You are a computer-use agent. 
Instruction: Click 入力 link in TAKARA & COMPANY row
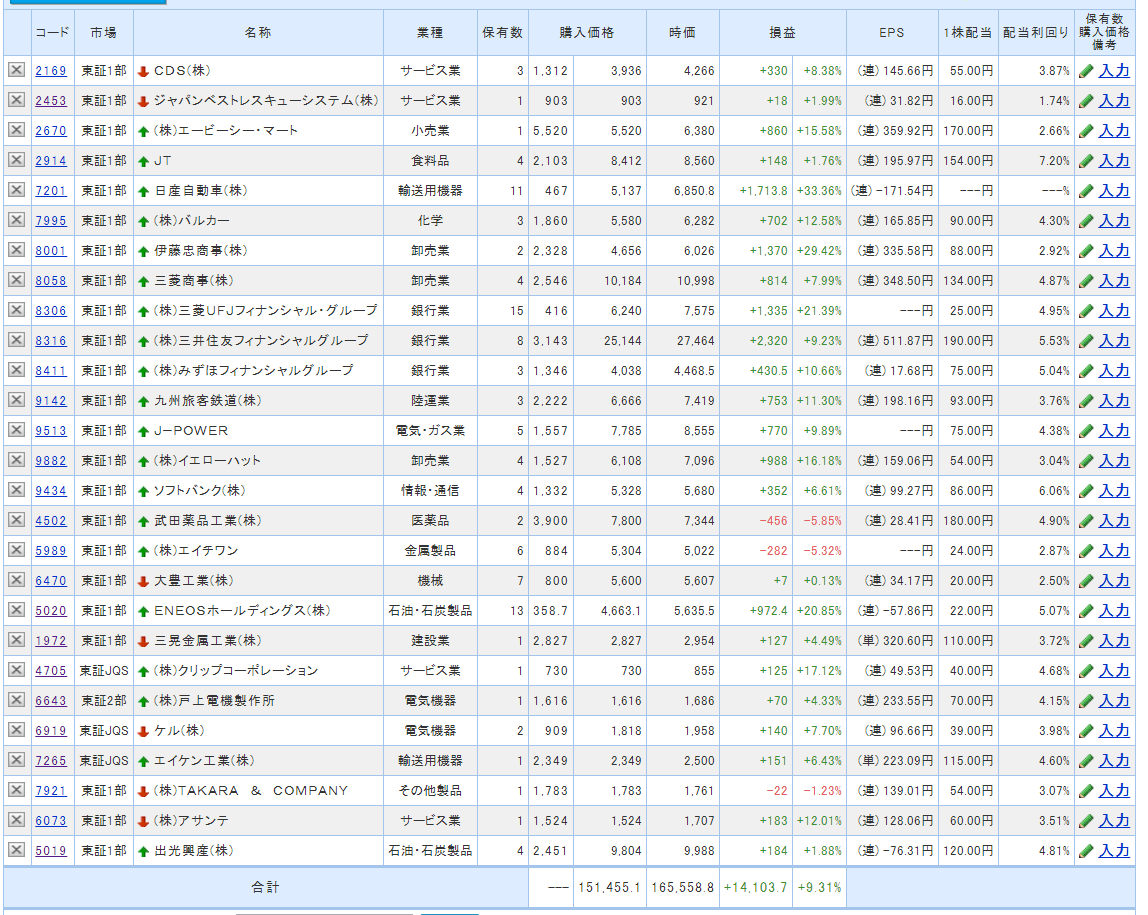pos(1114,791)
